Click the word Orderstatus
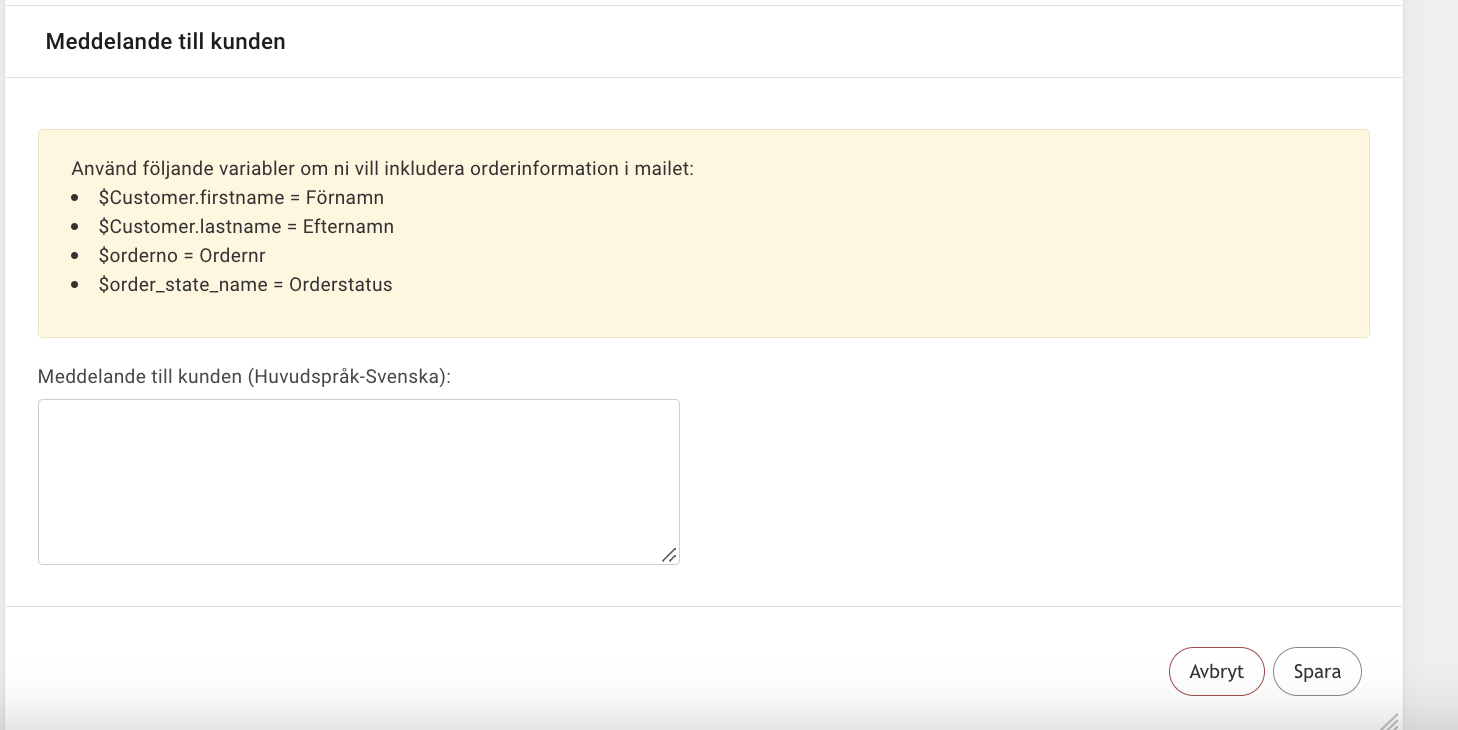 341,284
